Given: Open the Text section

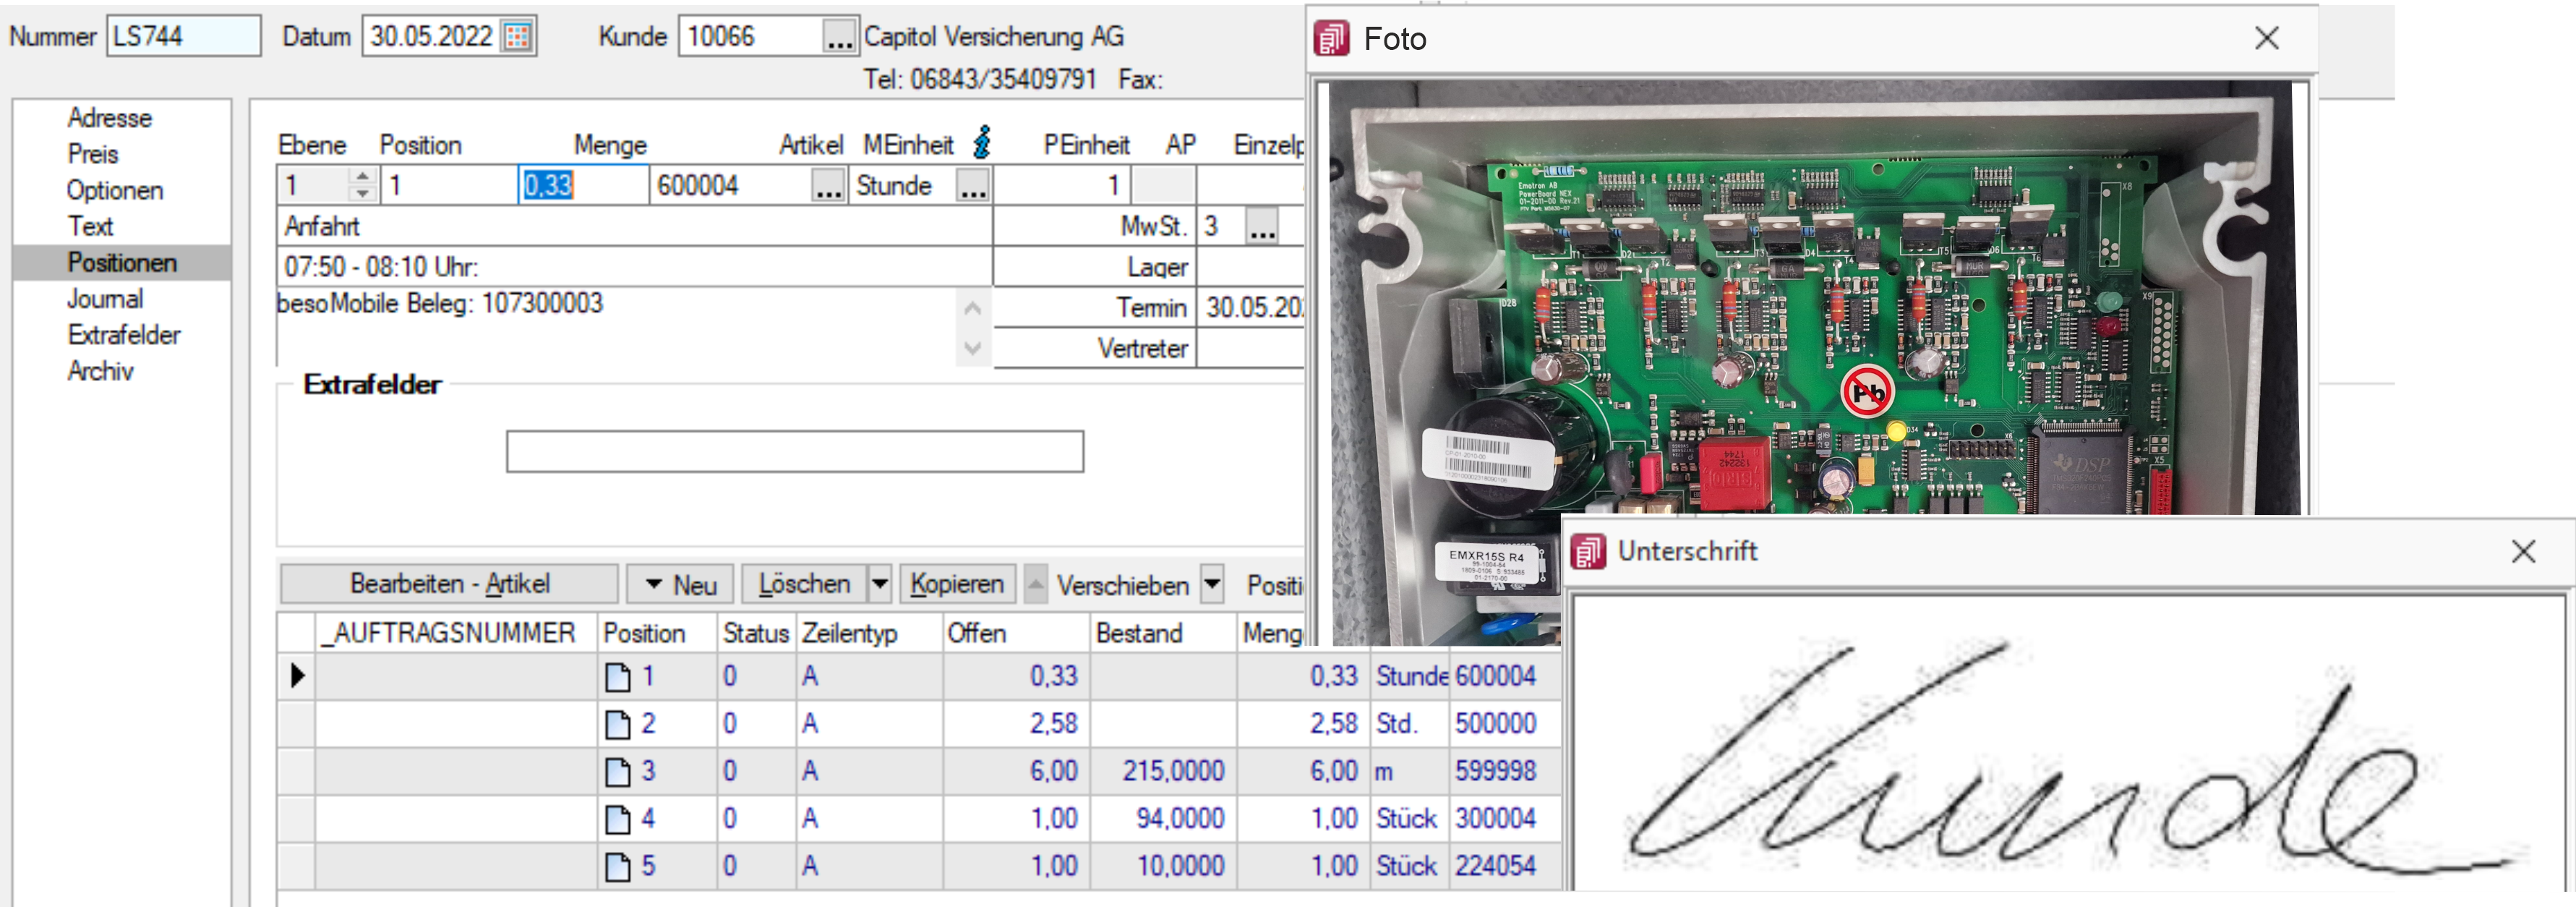Looking at the screenshot, I should 90,226.
